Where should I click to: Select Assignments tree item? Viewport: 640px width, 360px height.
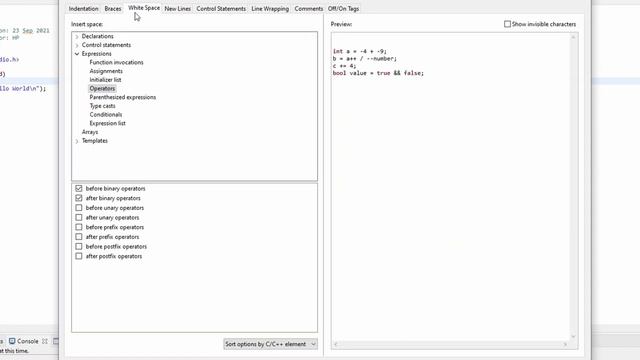click(x=106, y=71)
